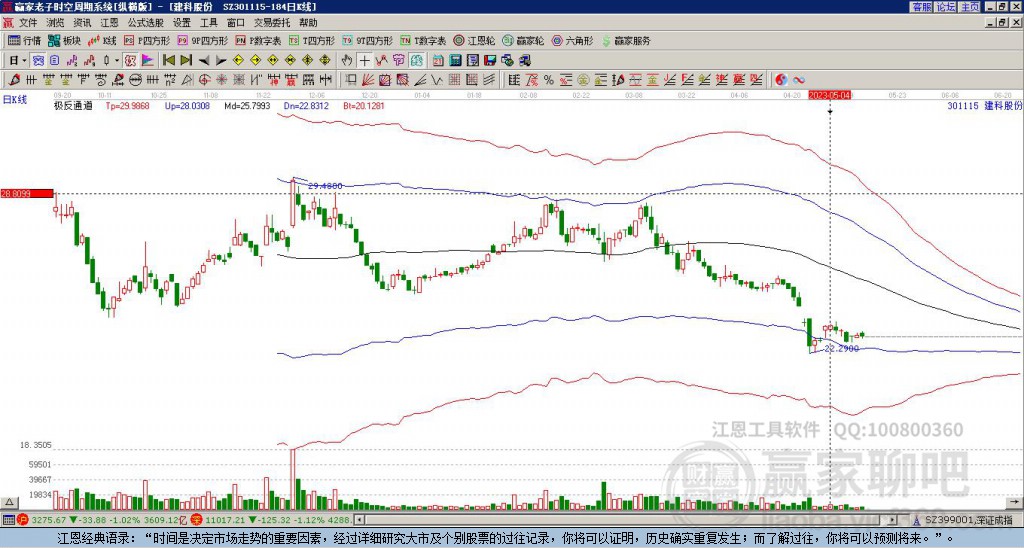The height and width of the screenshot is (548, 1024).
Task: Click the calculator icon in toolbar
Action: click(x=455, y=61)
